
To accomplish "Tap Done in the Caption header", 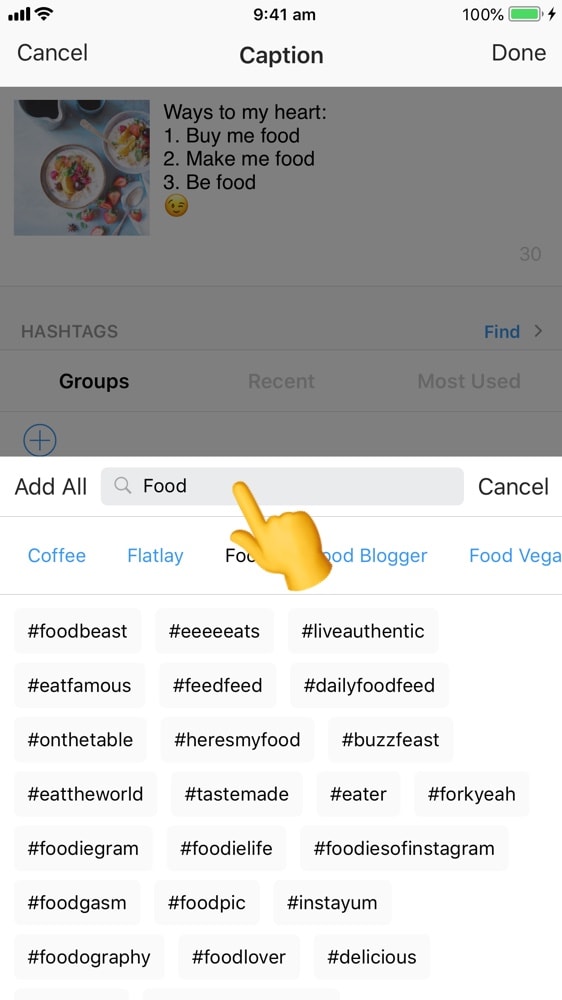I will click(x=519, y=53).
